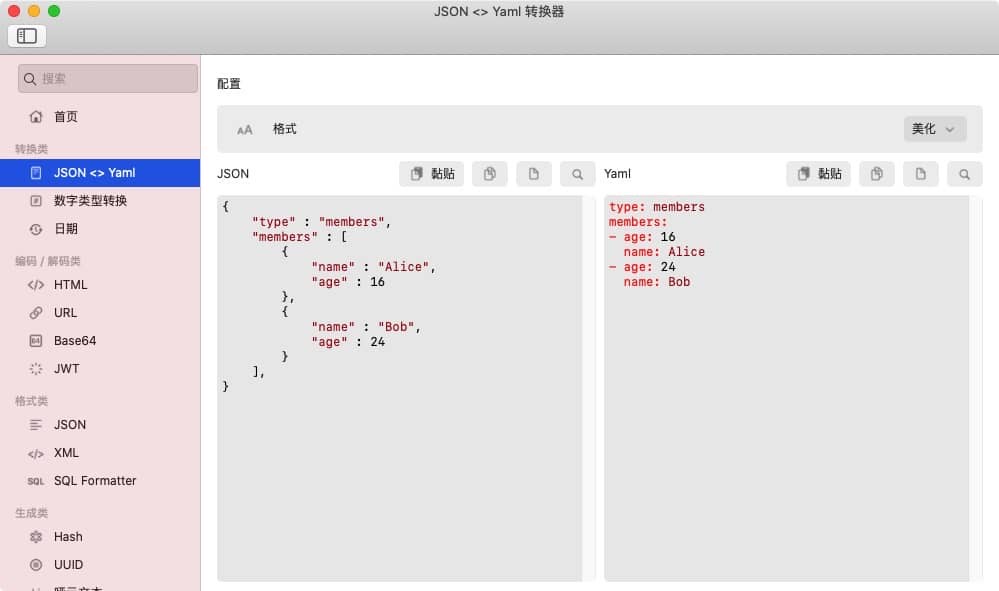Open the HTML encoder tool
Screen dimensions: 999x591
click(100, 285)
